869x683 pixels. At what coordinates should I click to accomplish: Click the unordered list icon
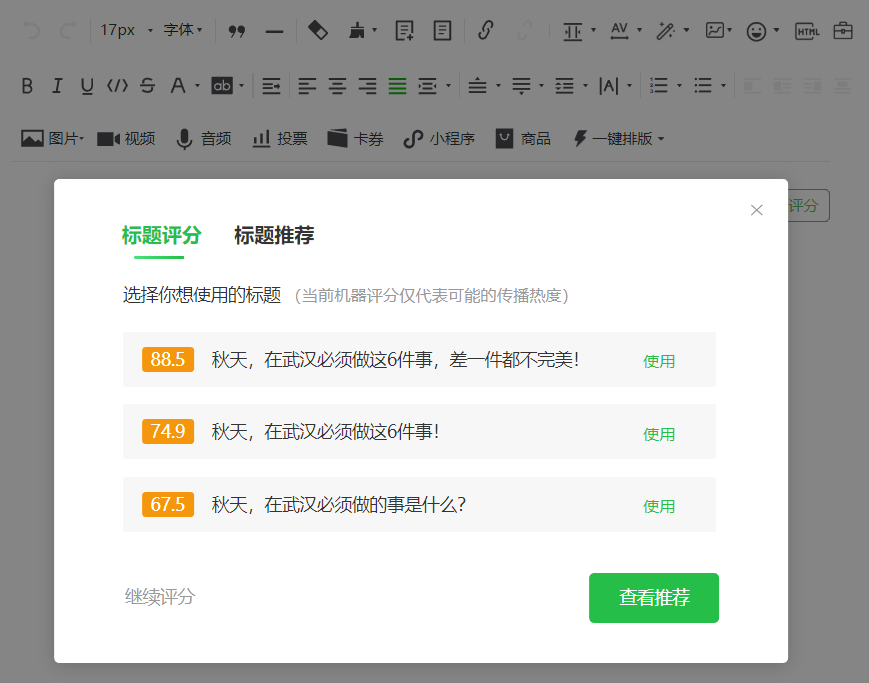(x=703, y=86)
